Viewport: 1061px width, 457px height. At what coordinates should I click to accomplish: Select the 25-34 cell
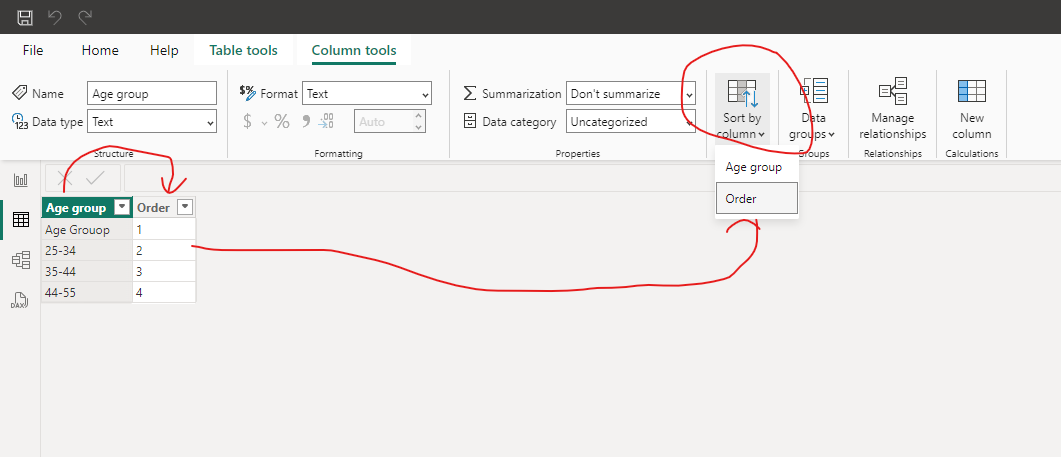[x=87, y=251]
